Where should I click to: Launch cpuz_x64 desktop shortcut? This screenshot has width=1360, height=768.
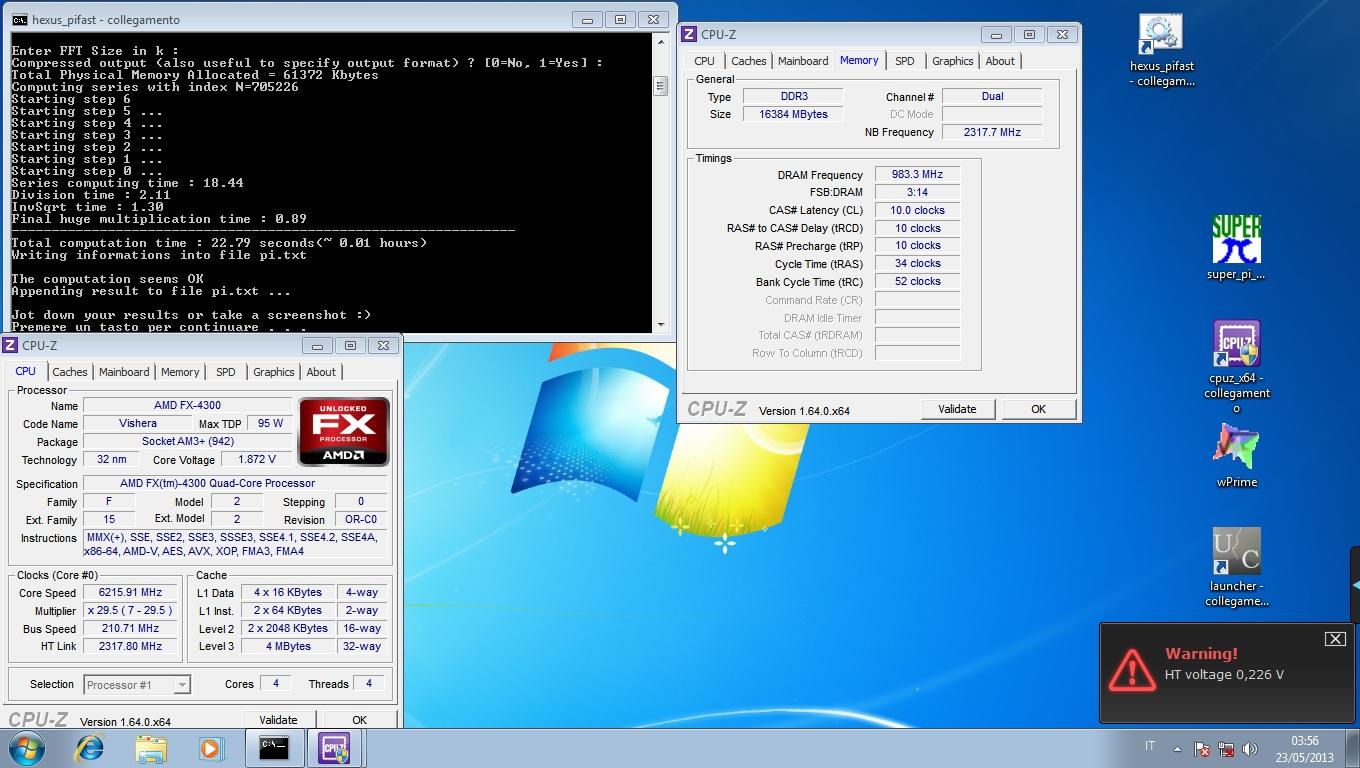tap(1236, 367)
